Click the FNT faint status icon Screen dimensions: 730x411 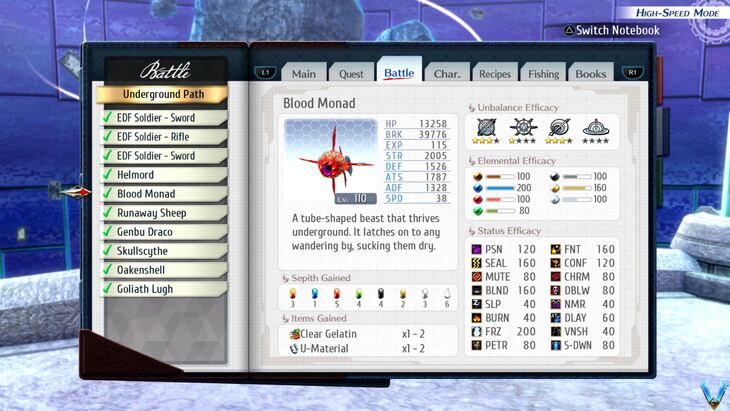[555, 249]
